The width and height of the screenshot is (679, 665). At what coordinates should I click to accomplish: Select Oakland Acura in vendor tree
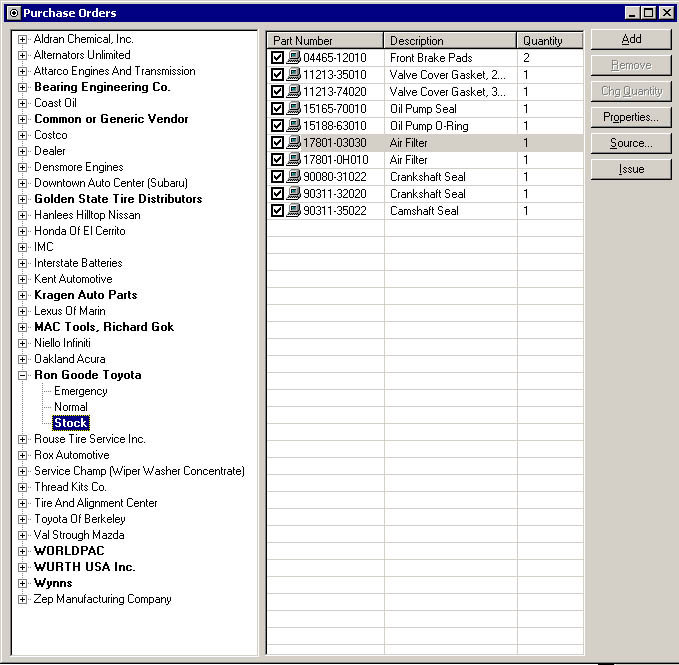tap(70, 359)
